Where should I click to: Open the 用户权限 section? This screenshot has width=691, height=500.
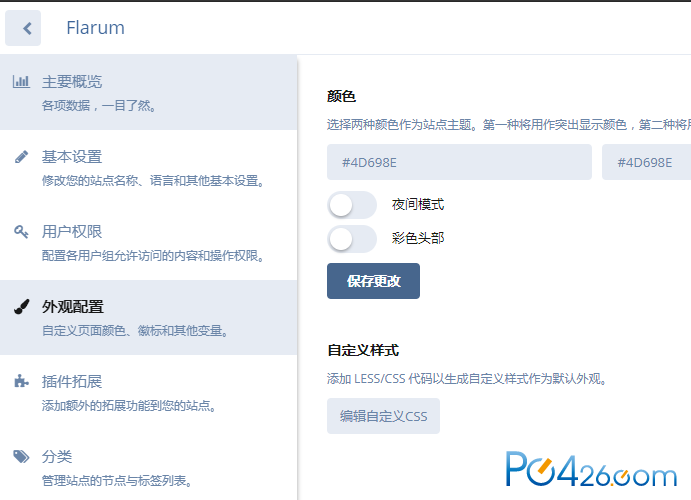[x=149, y=242]
